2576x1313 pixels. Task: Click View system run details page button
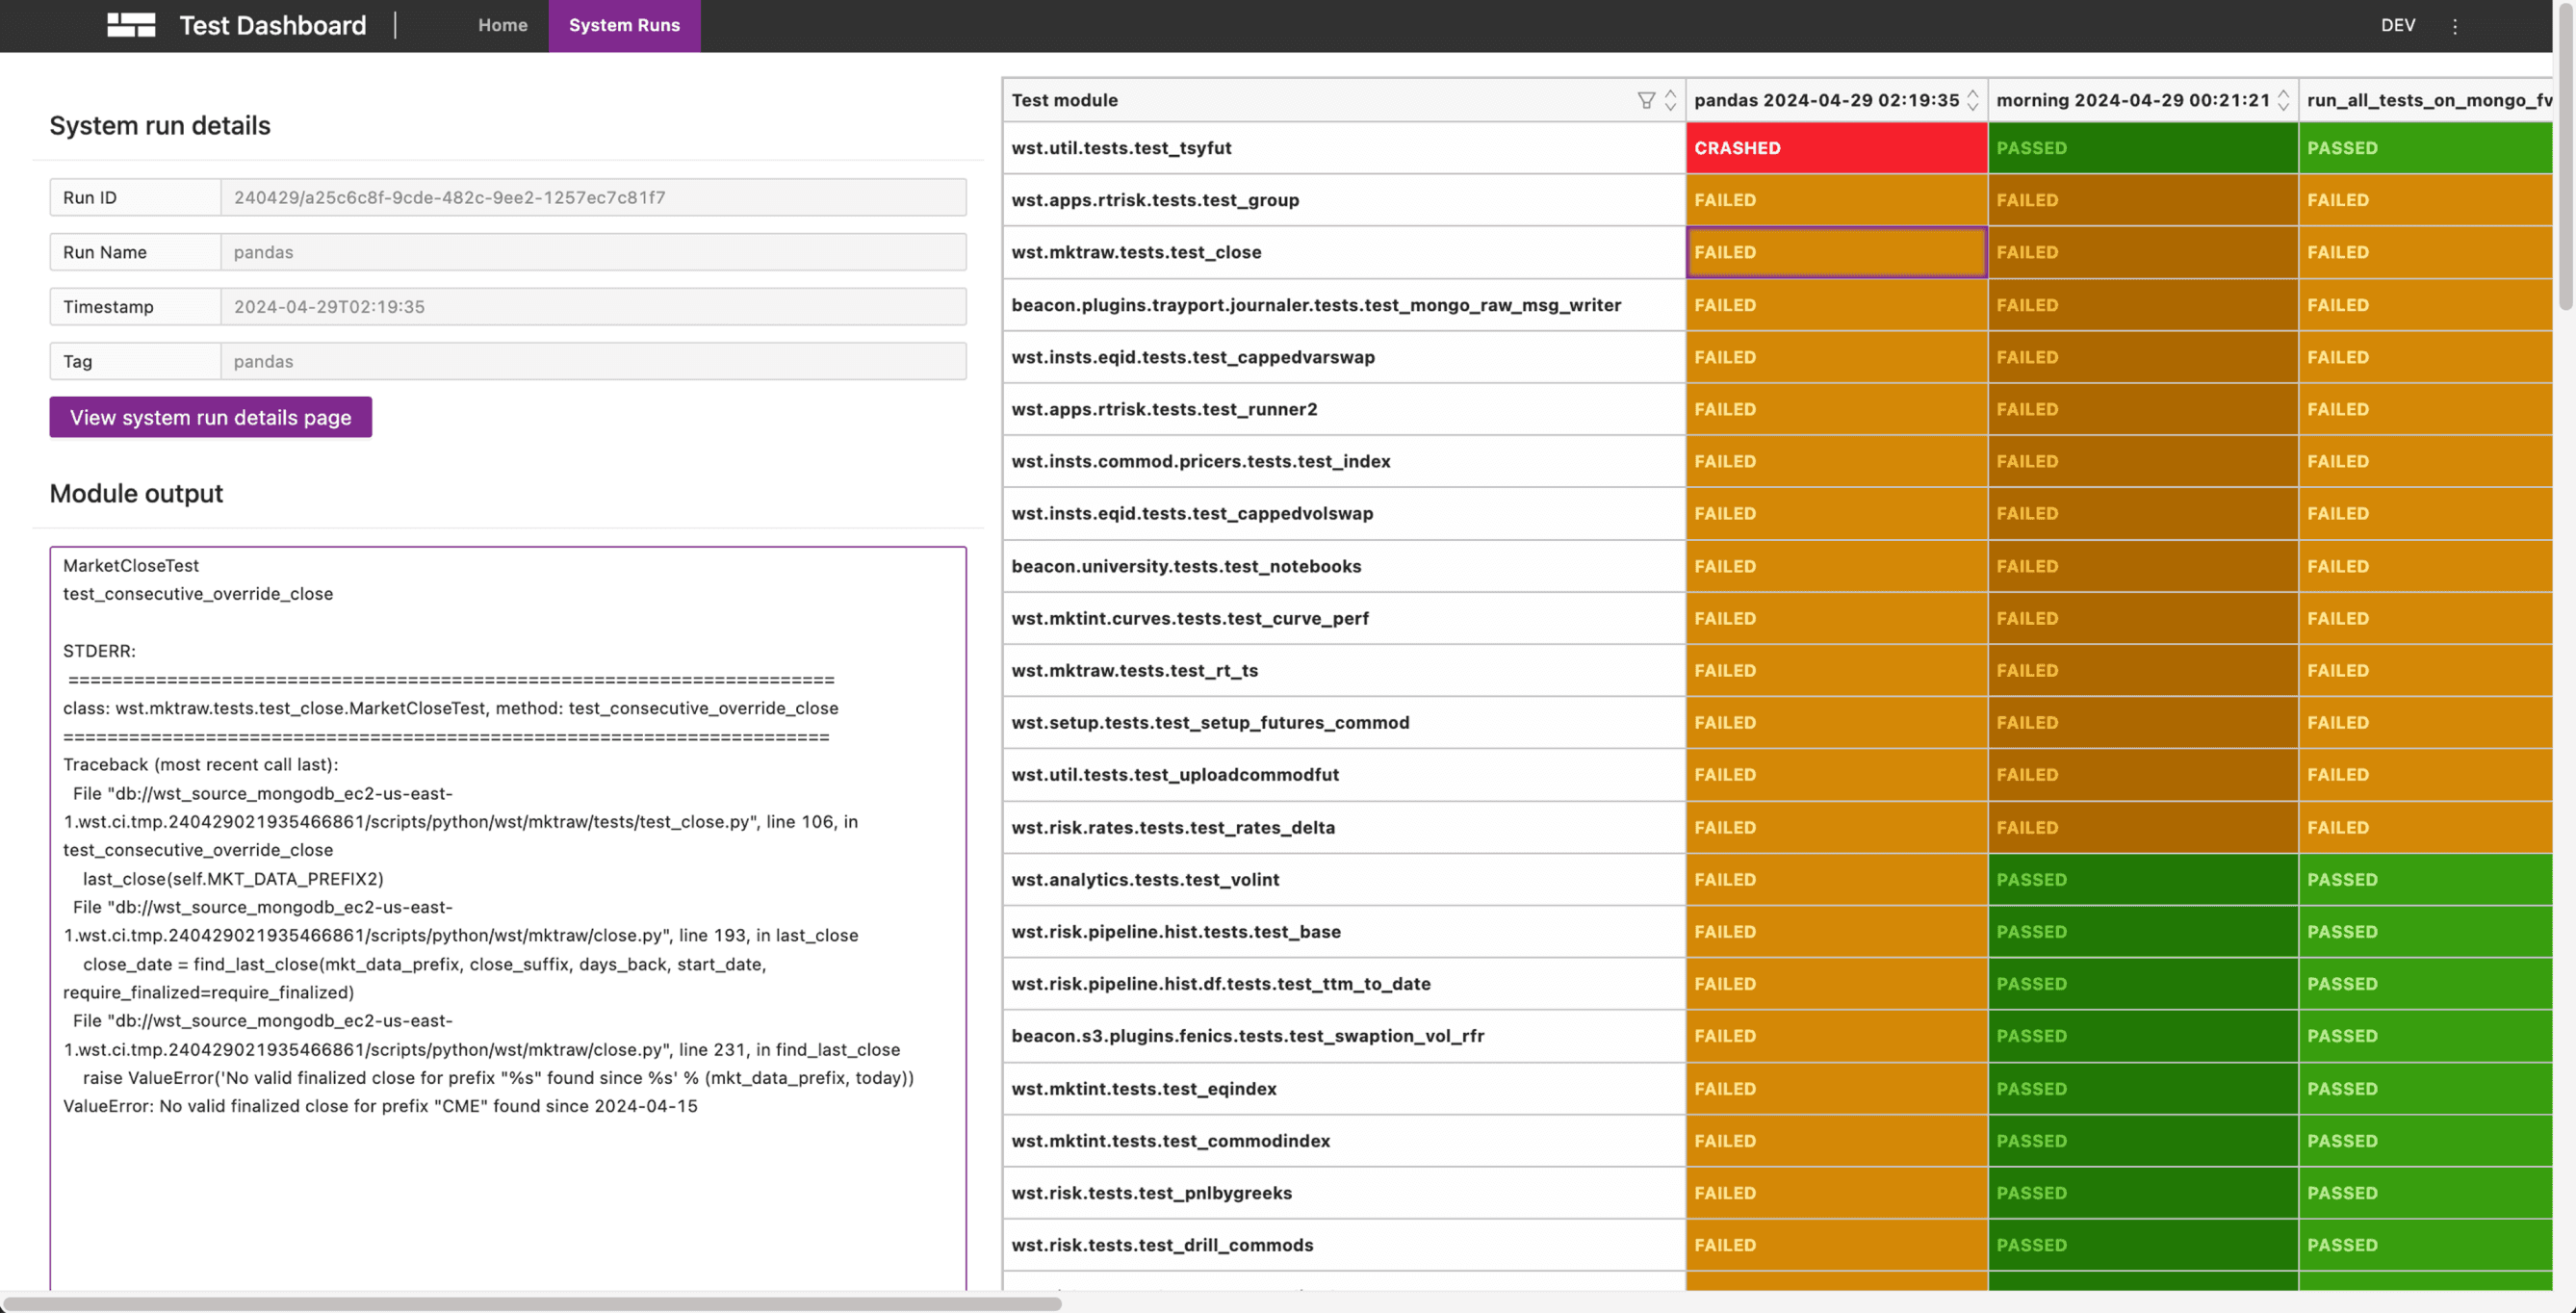210,417
